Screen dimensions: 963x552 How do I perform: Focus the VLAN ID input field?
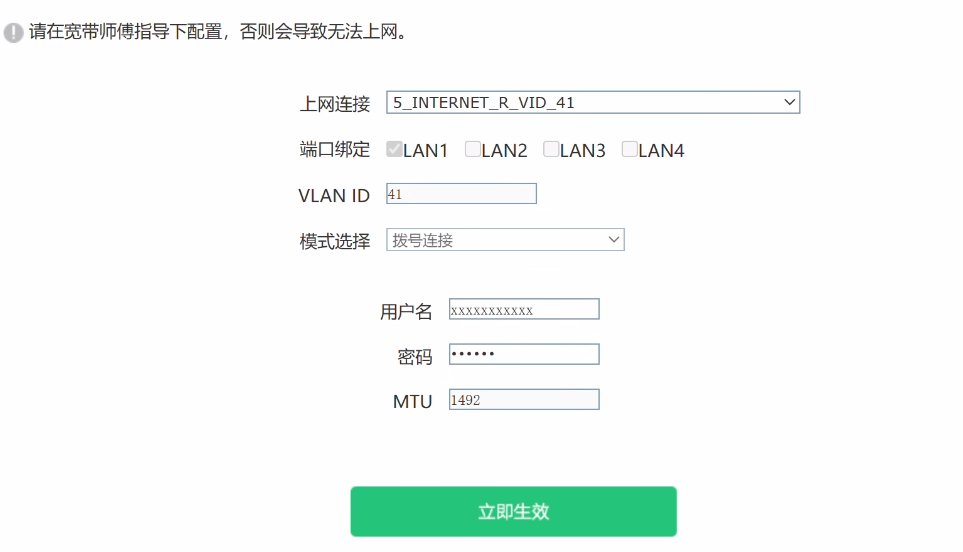(461, 194)
